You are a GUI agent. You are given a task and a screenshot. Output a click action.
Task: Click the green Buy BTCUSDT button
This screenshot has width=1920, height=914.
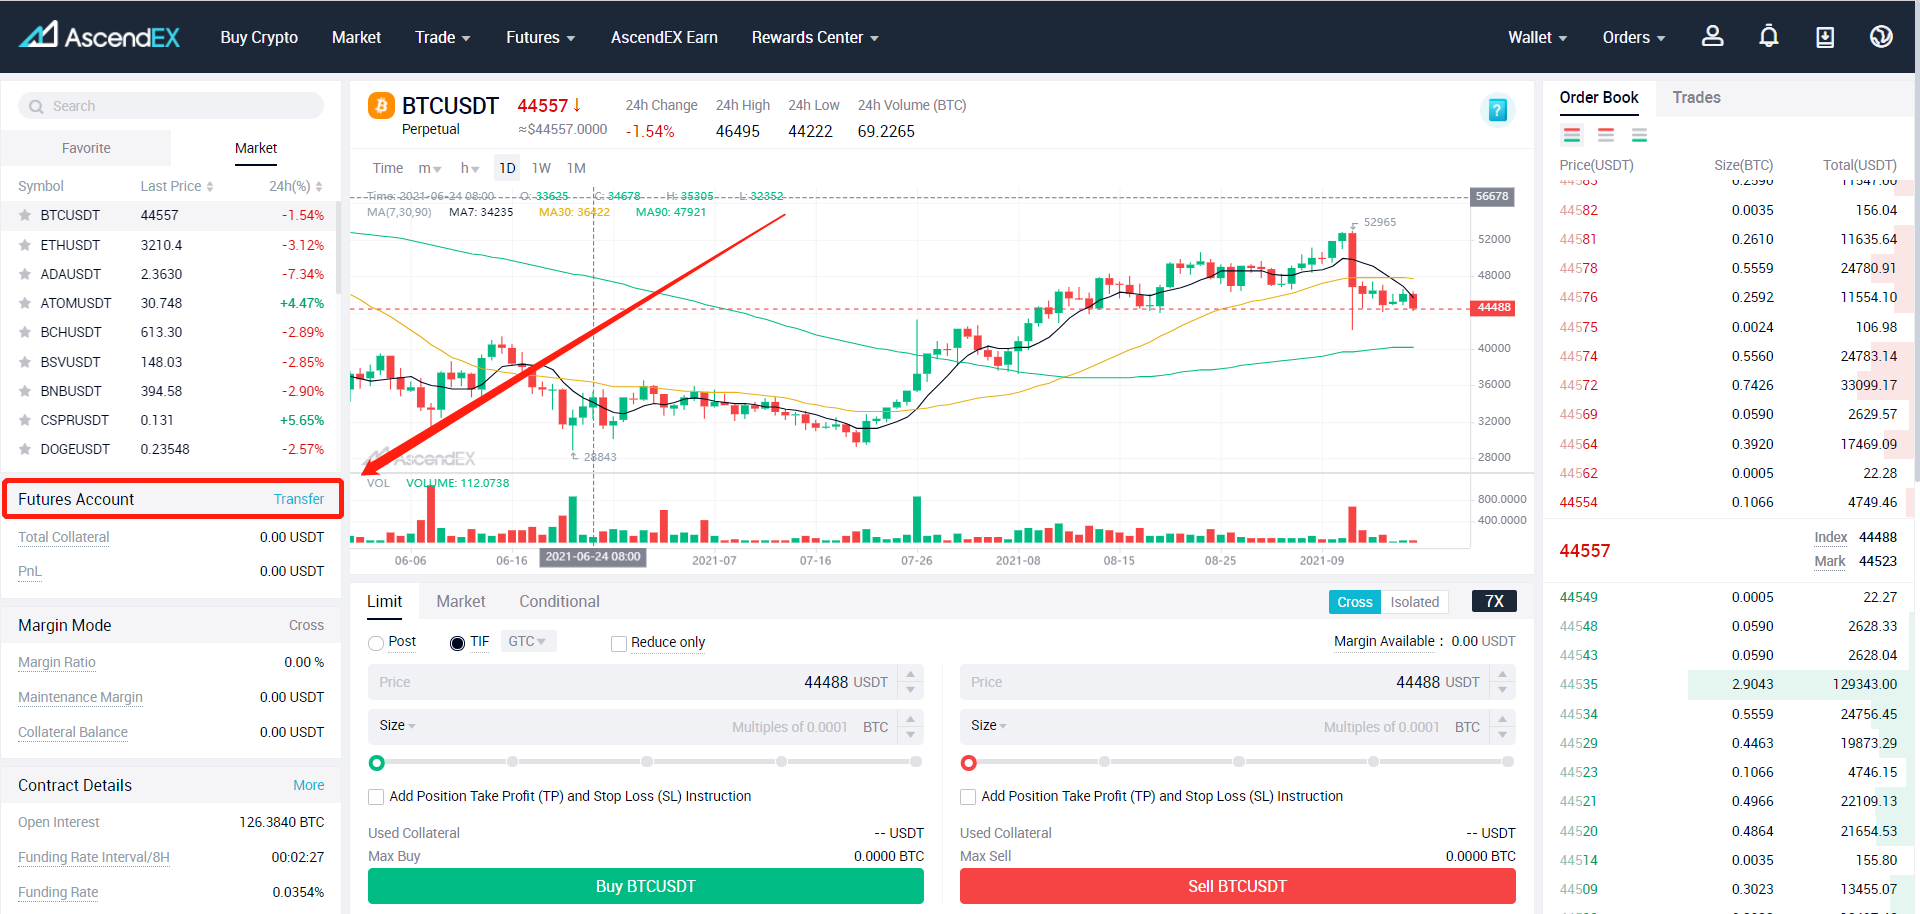pos(645,886)
